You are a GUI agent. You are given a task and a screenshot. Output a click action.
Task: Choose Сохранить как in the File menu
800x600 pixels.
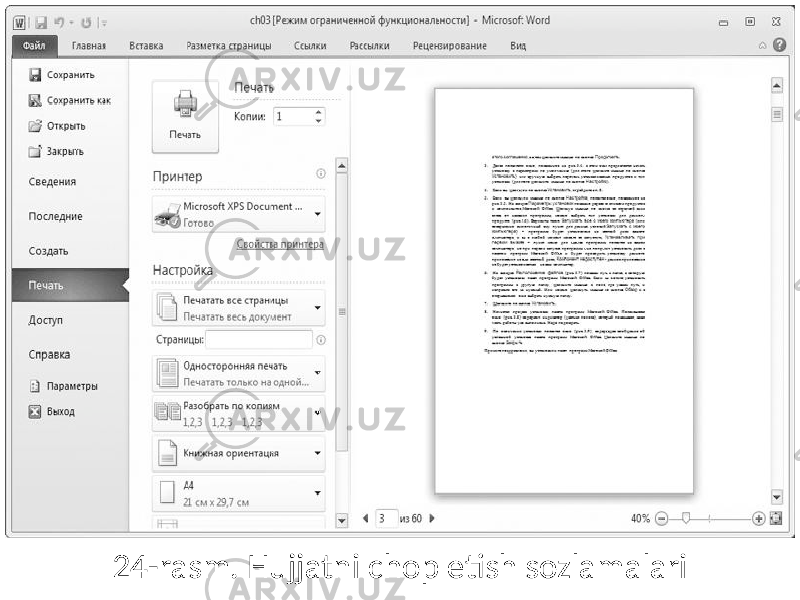tap(70, 101)
